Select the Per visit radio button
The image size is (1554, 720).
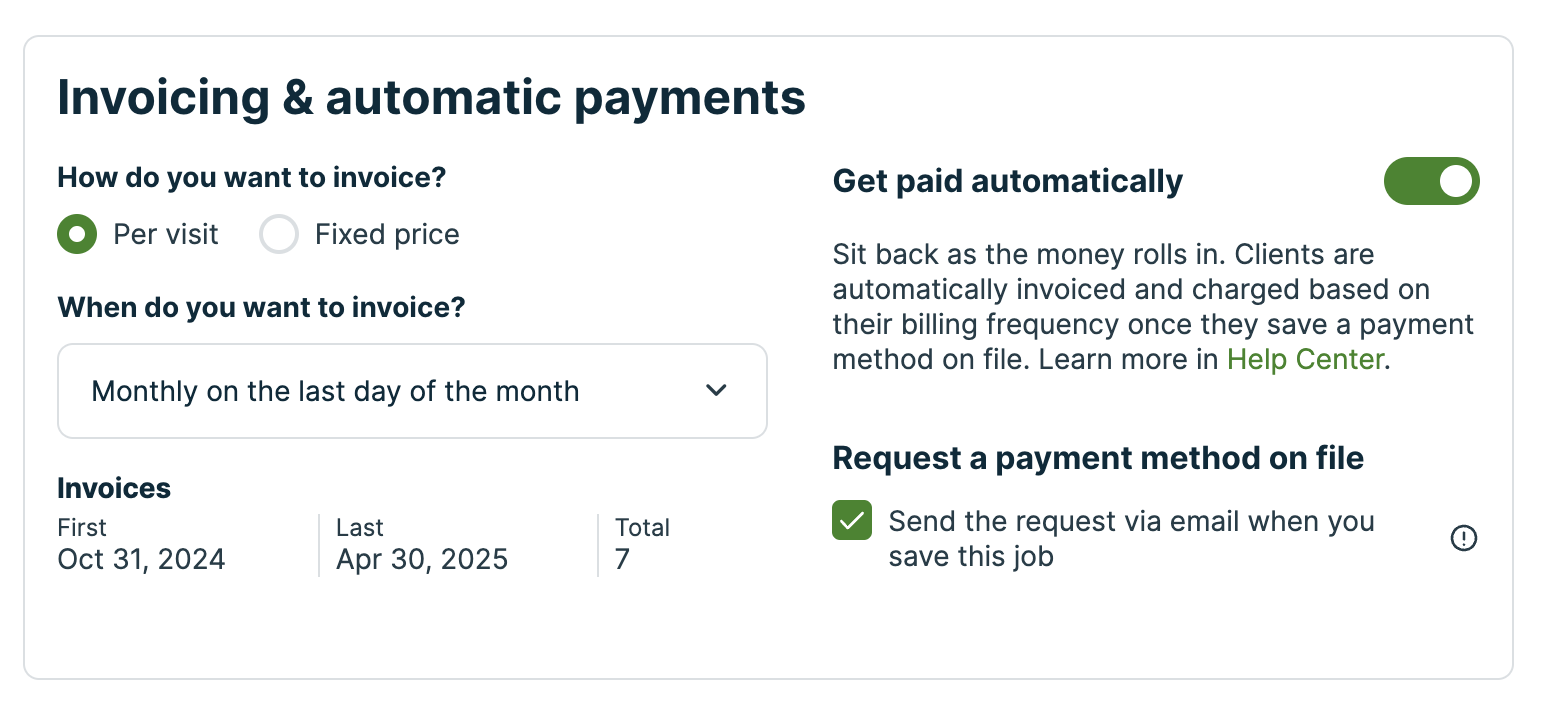point(77,235)
